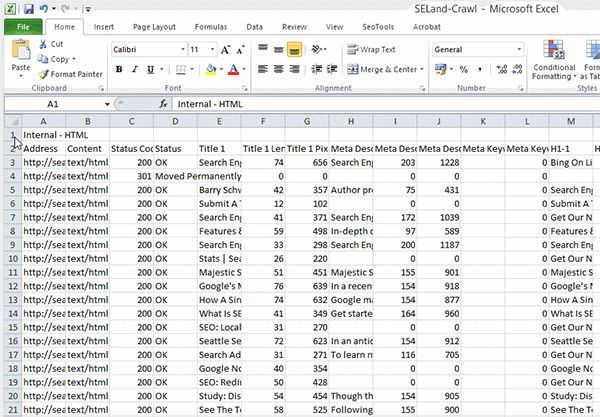The width and height of the screenshot is (600, 417).
Task: Click Save icon in quick access toolbar
Action: point(27,8)
